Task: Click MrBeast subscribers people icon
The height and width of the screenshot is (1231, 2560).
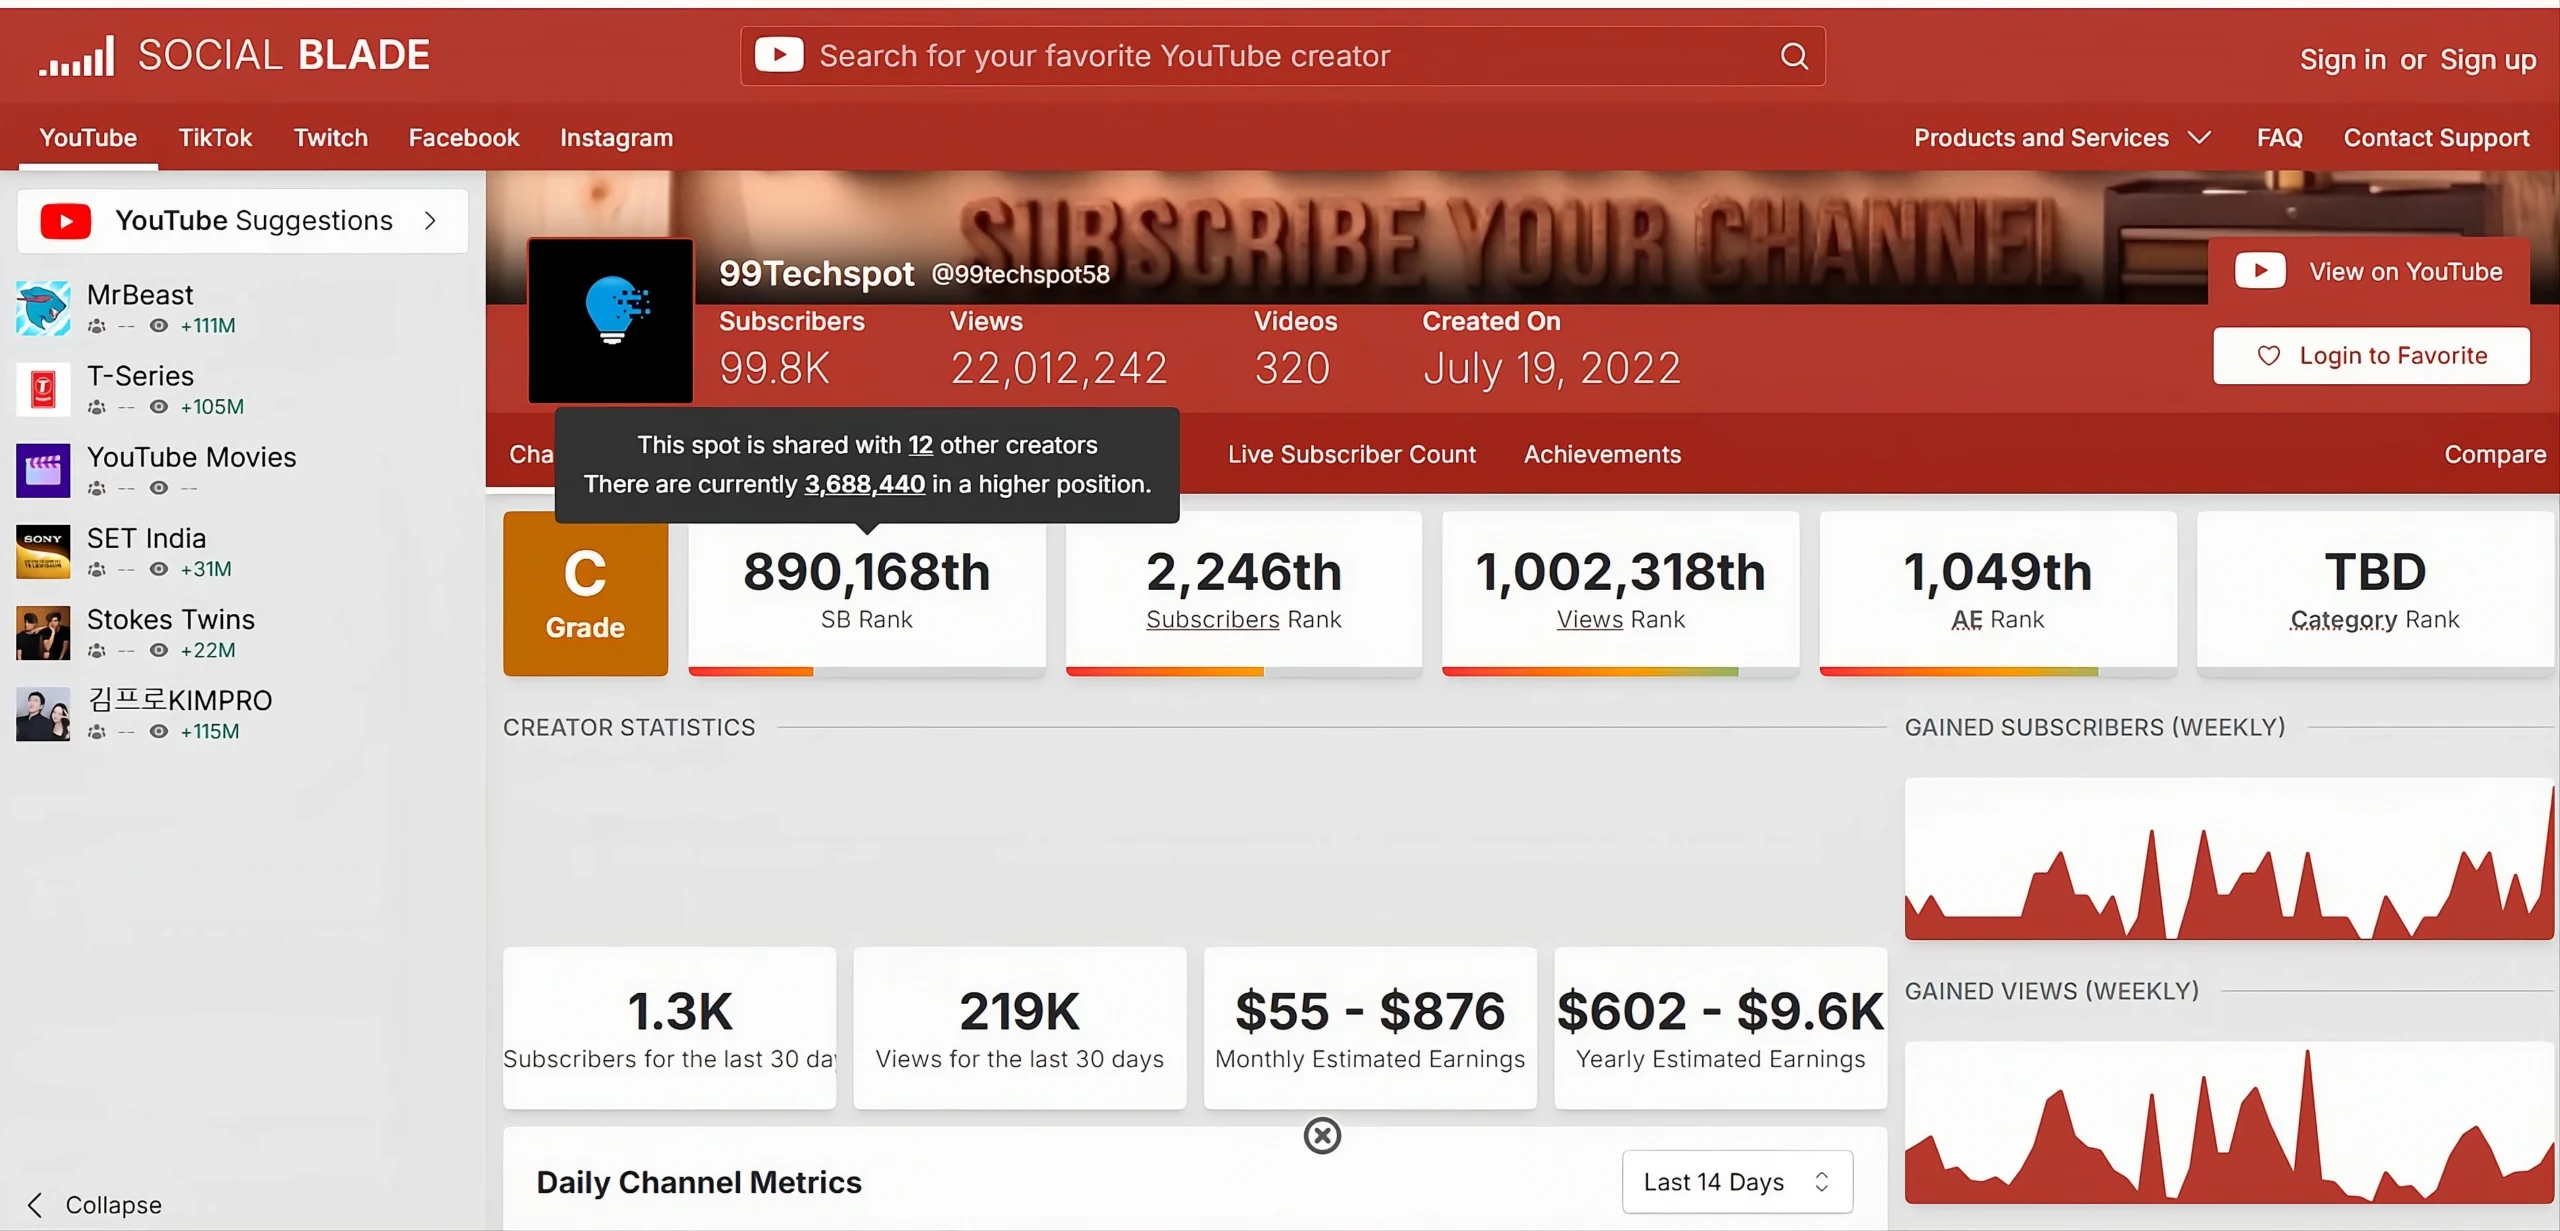Action: click(x=97, y=325)
